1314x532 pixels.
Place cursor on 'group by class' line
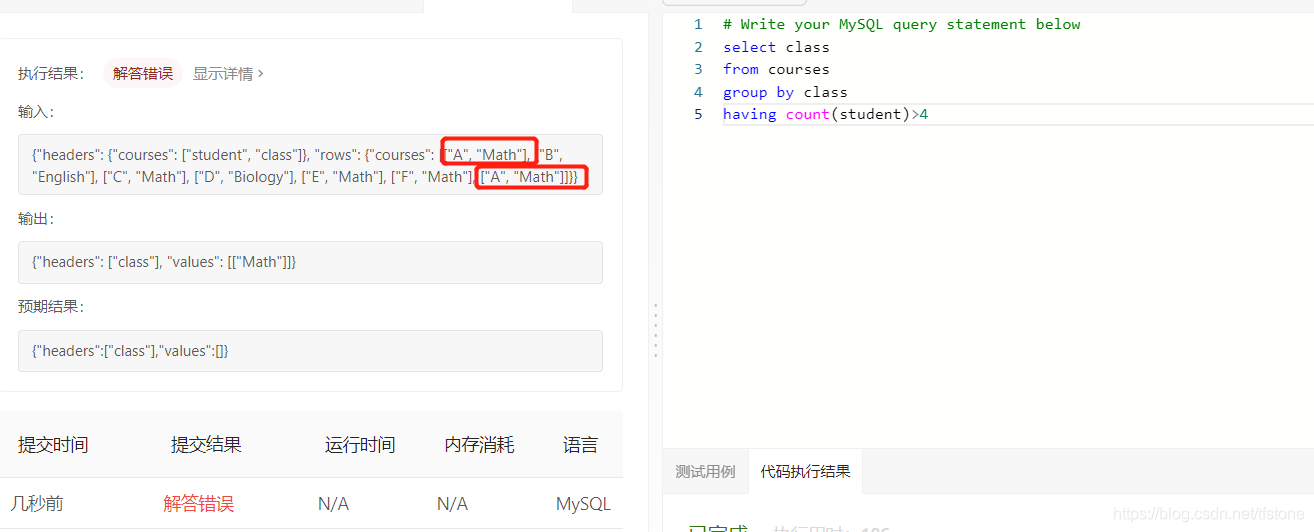coord(785,92)
